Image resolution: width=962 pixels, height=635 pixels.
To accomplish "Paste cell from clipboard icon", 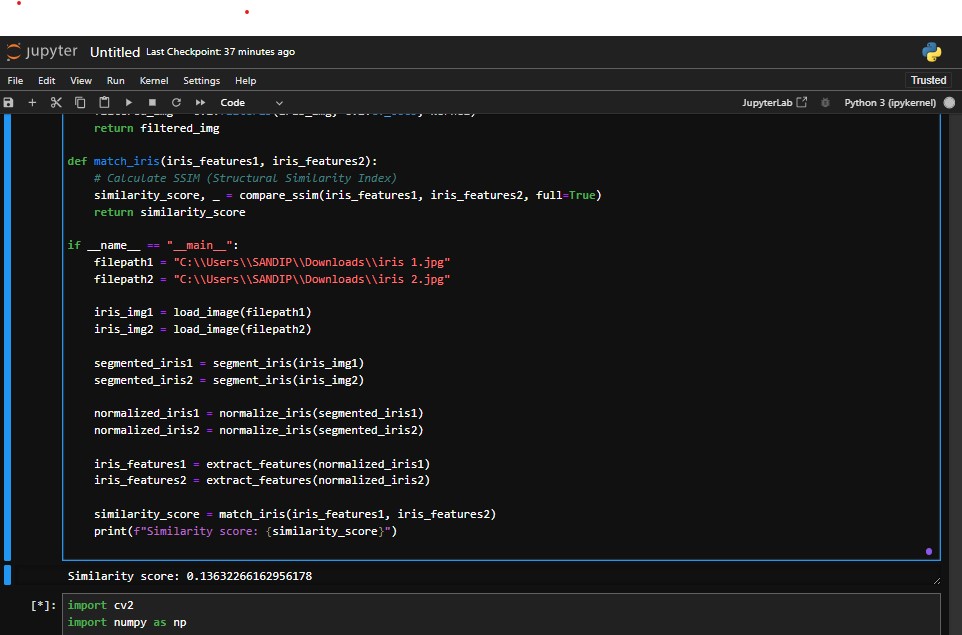I will (x=104, y=102).
